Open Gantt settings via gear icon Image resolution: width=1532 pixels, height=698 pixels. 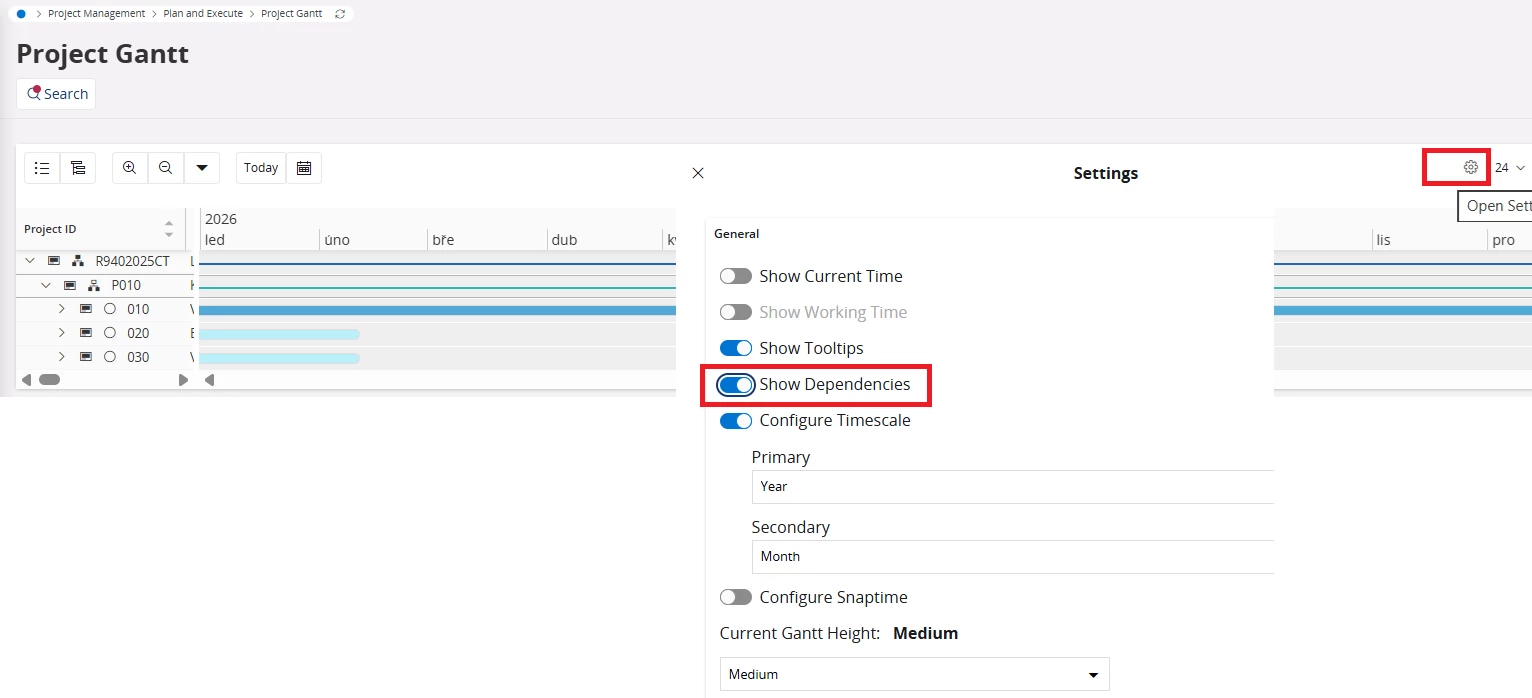[1470, 167]
